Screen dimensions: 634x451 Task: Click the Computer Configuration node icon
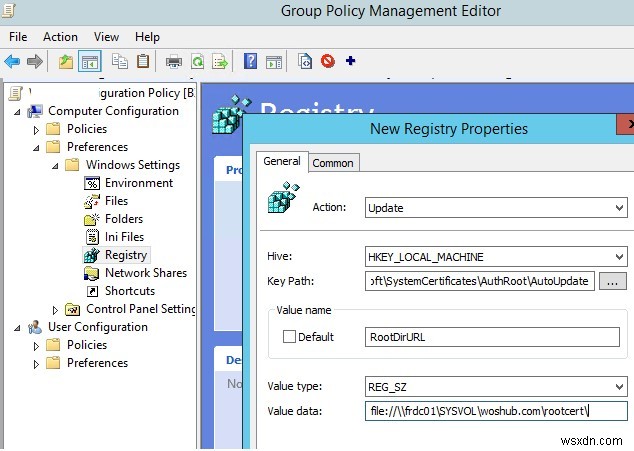pyautogui.click(x=35, y=111)
